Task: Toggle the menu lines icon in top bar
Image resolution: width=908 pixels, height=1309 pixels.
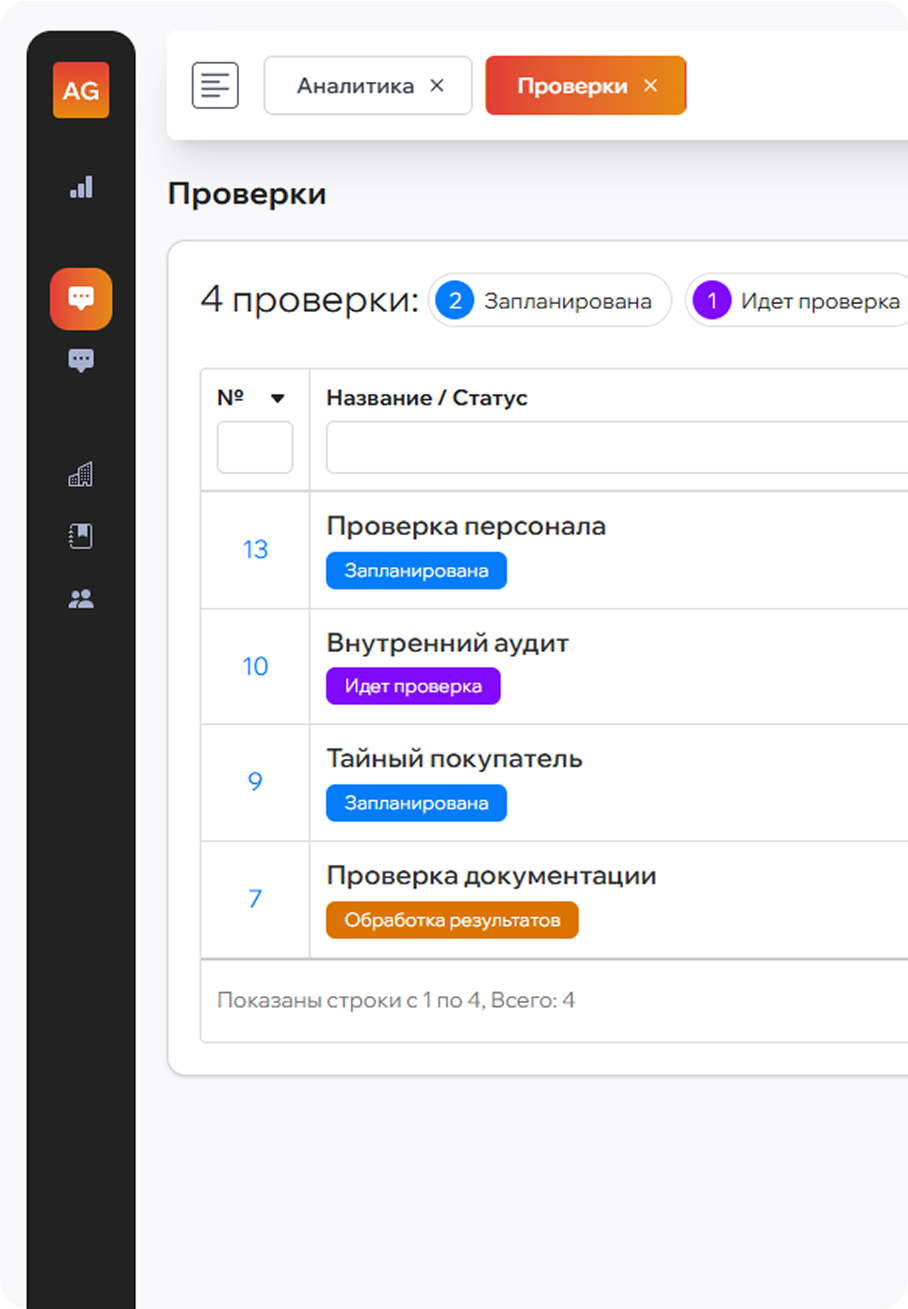Action: 215,85
